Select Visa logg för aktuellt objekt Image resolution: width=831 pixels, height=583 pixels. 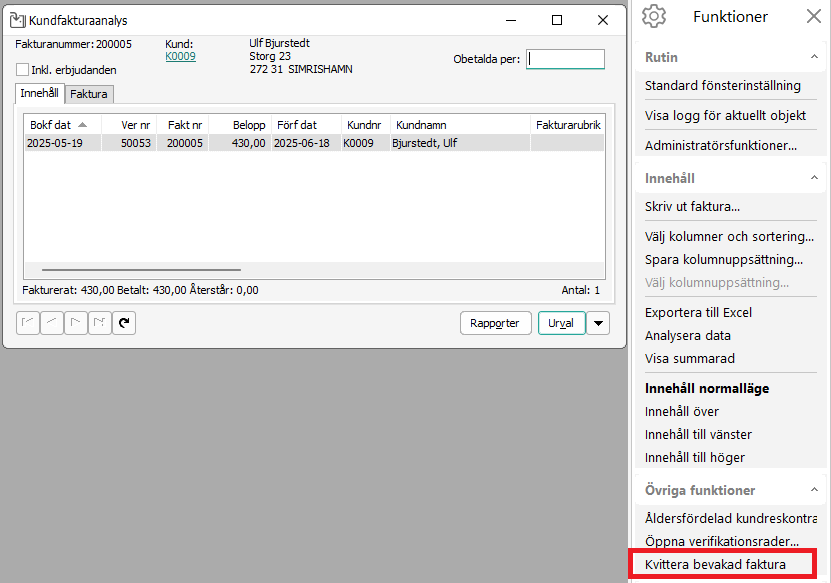(725, 115)
